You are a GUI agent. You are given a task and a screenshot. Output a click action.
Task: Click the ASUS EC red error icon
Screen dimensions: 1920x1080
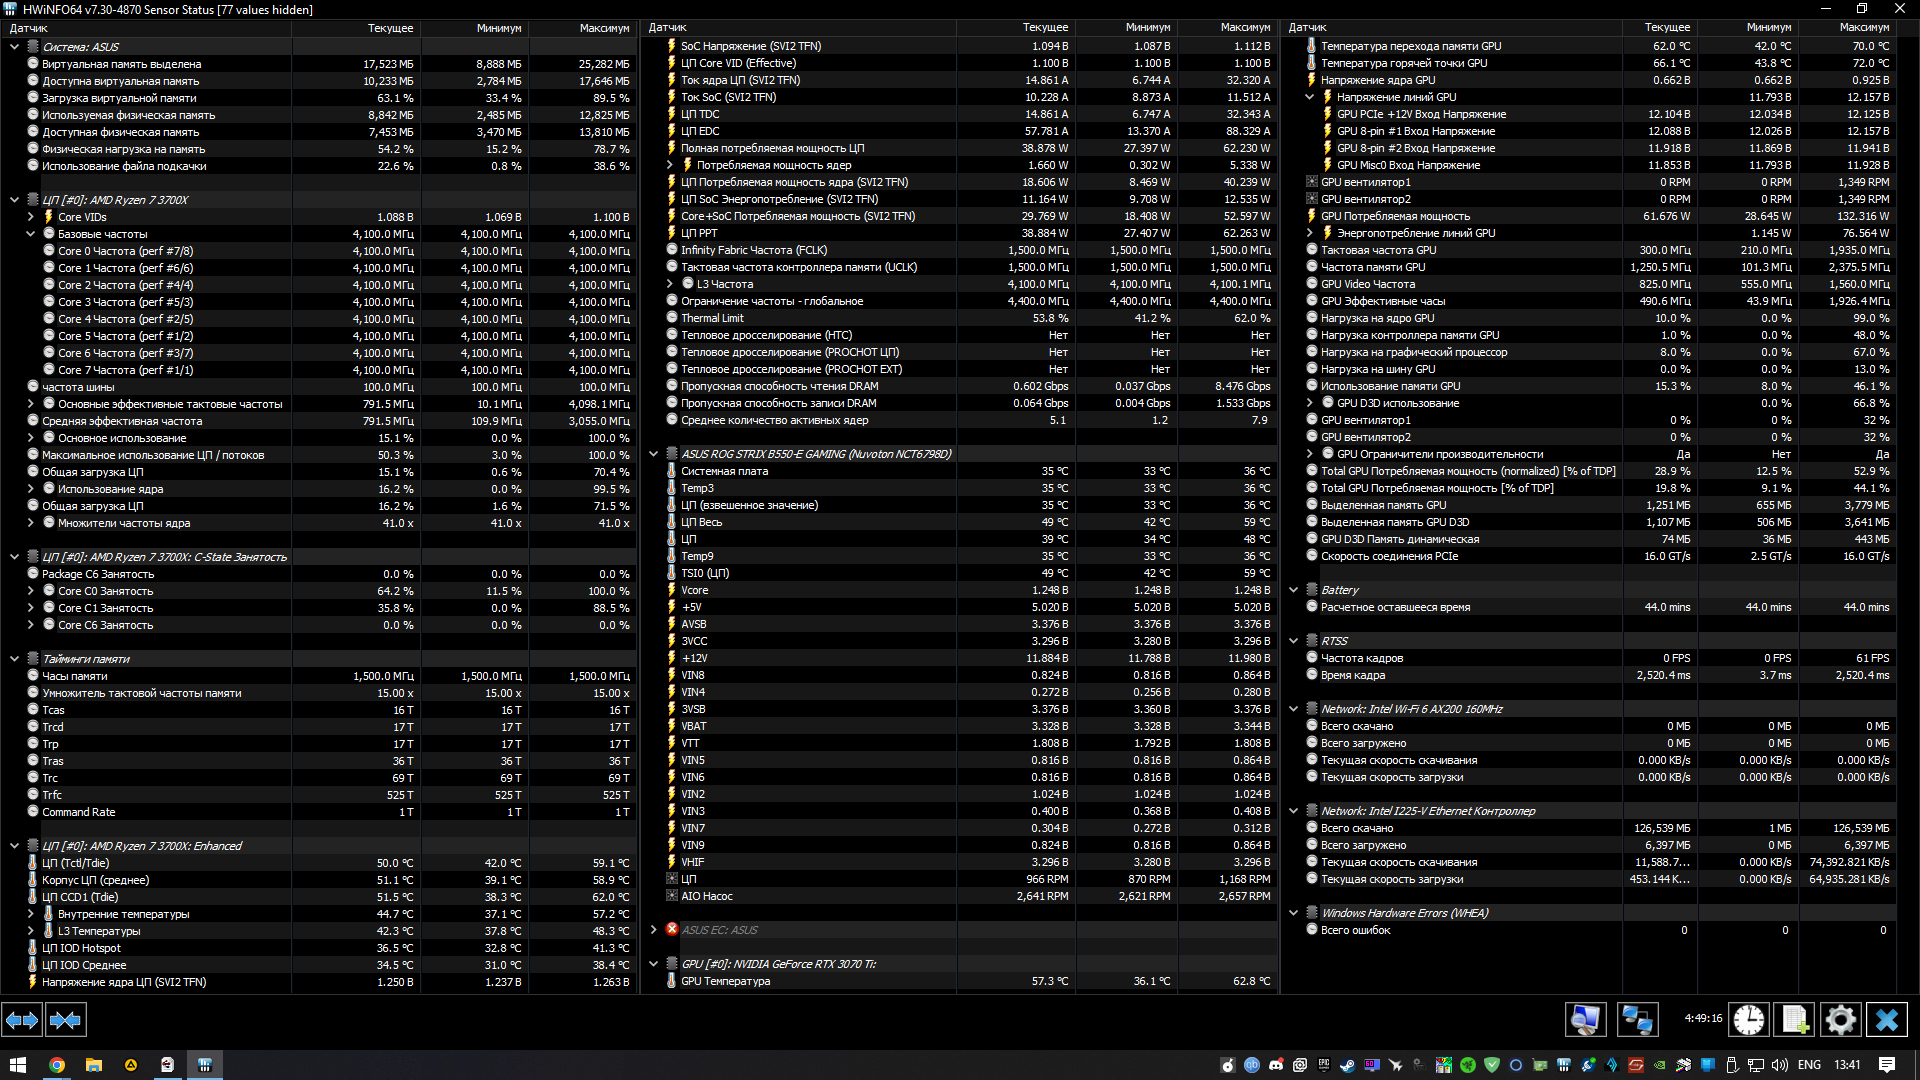click(x=672, y=930)
